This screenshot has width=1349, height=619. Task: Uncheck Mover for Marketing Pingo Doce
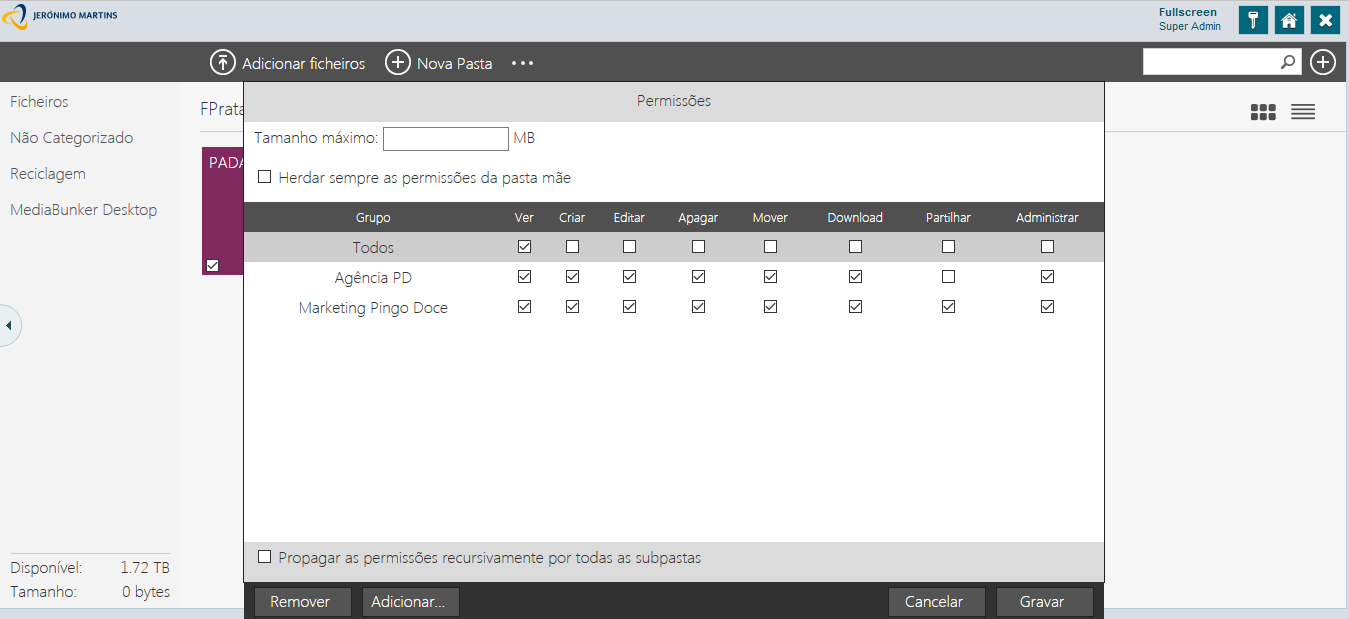[770, 307]
